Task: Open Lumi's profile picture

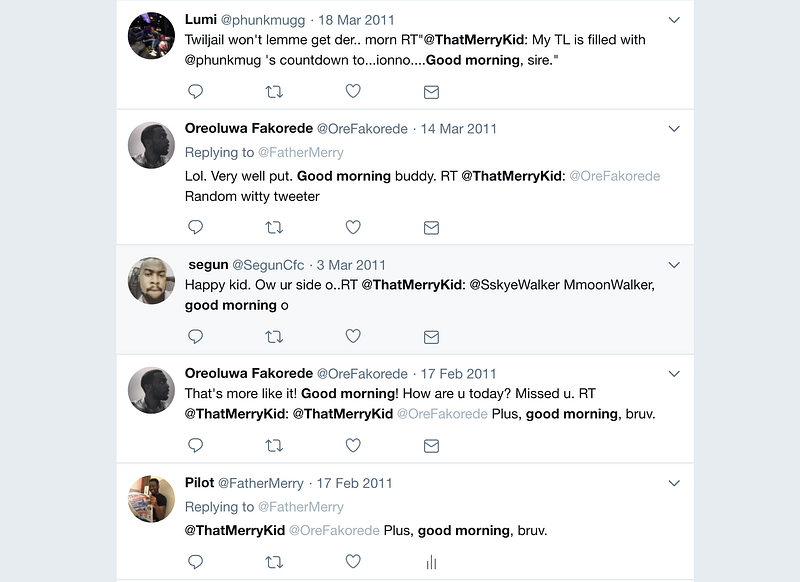Action: (x=152, y=36)
